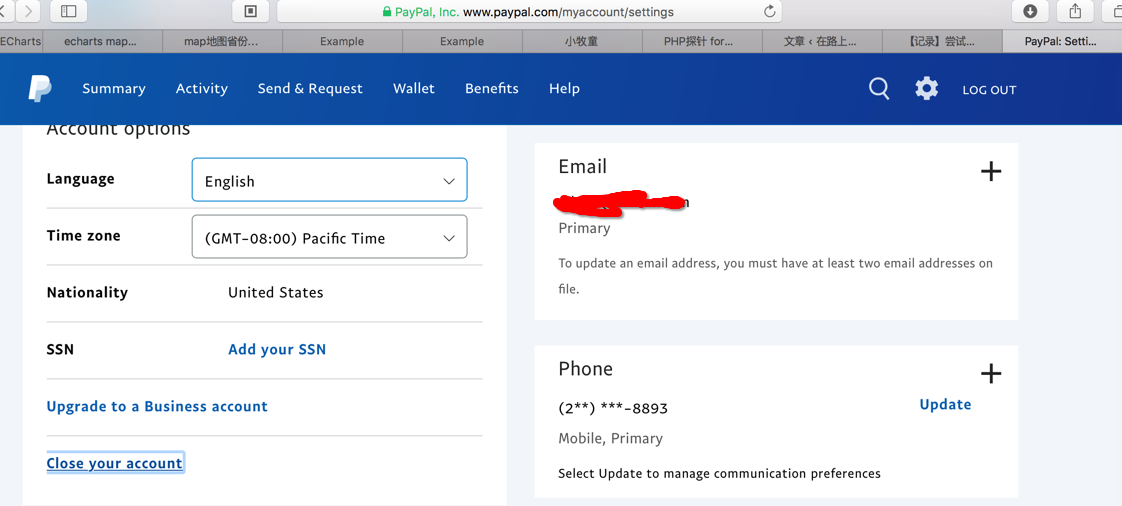Screen dimensions: 1122x506
Task: Open the Send & Request menu
Action: coord(310,89)
